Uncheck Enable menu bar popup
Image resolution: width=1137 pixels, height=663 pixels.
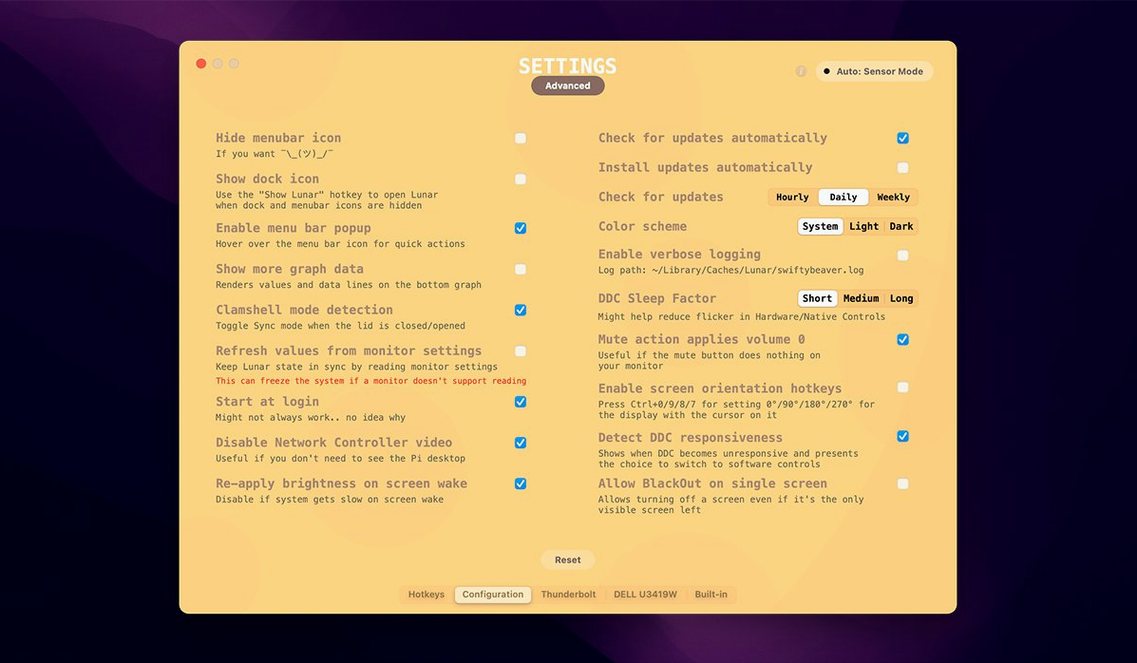coord(521,228)
